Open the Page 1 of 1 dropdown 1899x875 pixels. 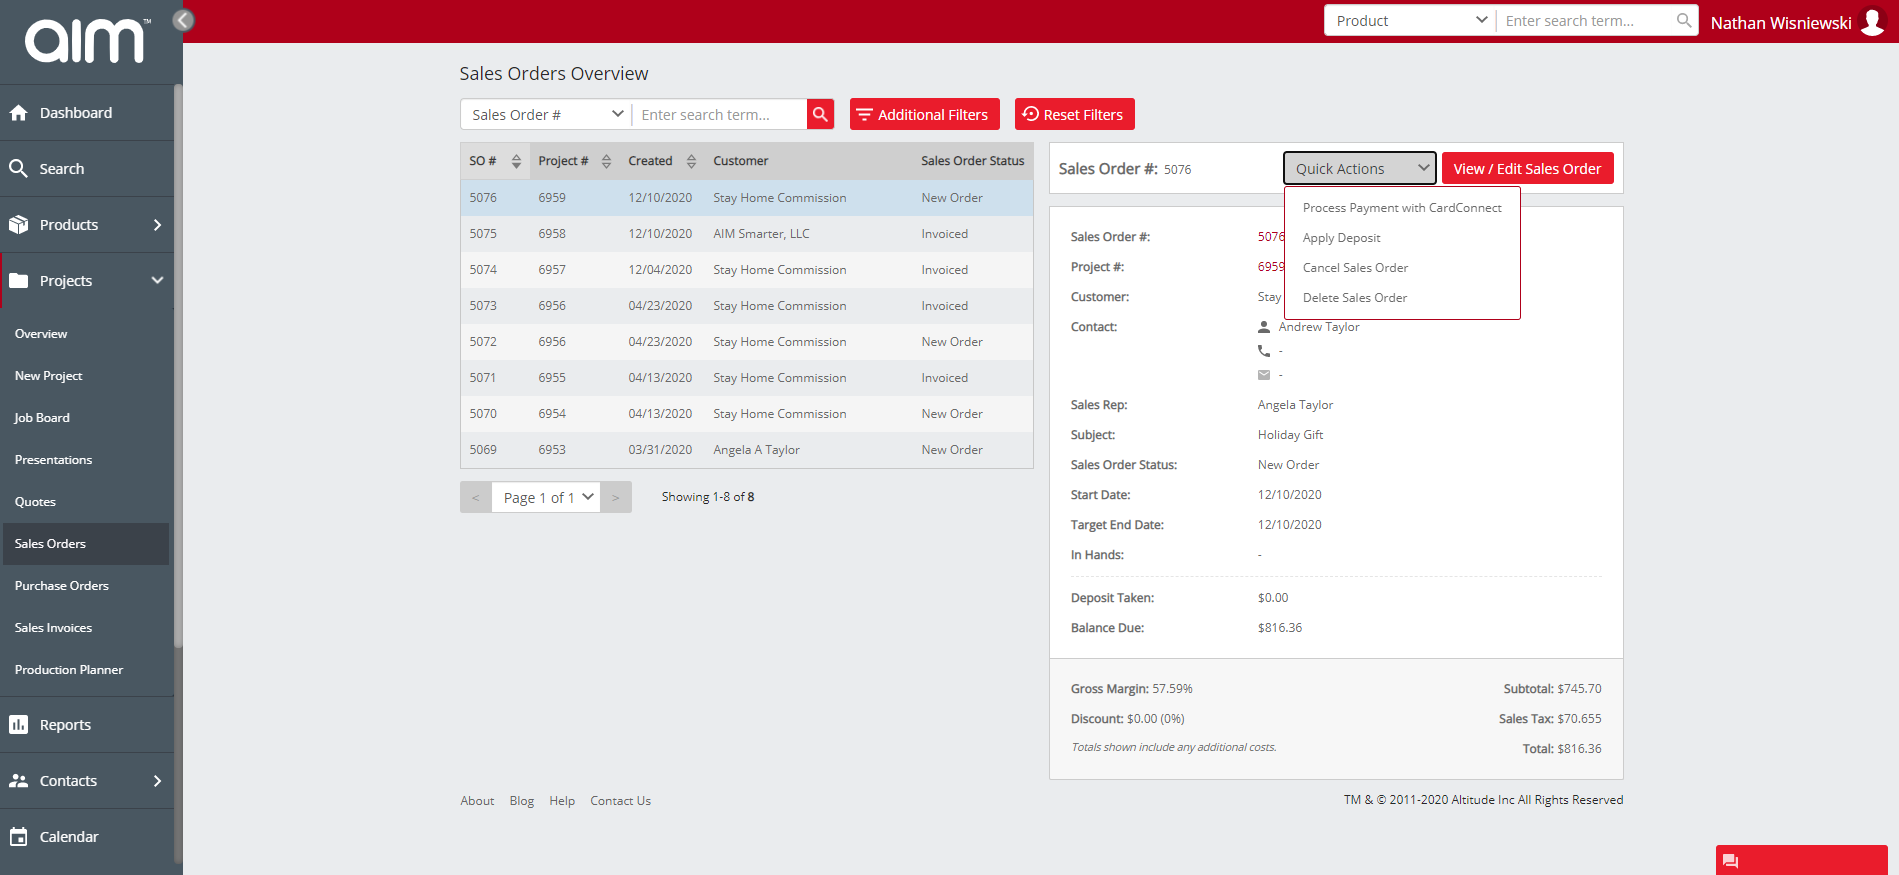point(546,497)
